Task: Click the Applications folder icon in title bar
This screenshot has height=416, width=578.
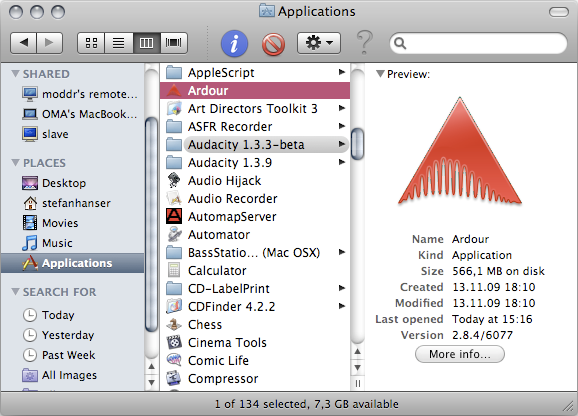Action: pyautogui.click(x=267, y=11)
